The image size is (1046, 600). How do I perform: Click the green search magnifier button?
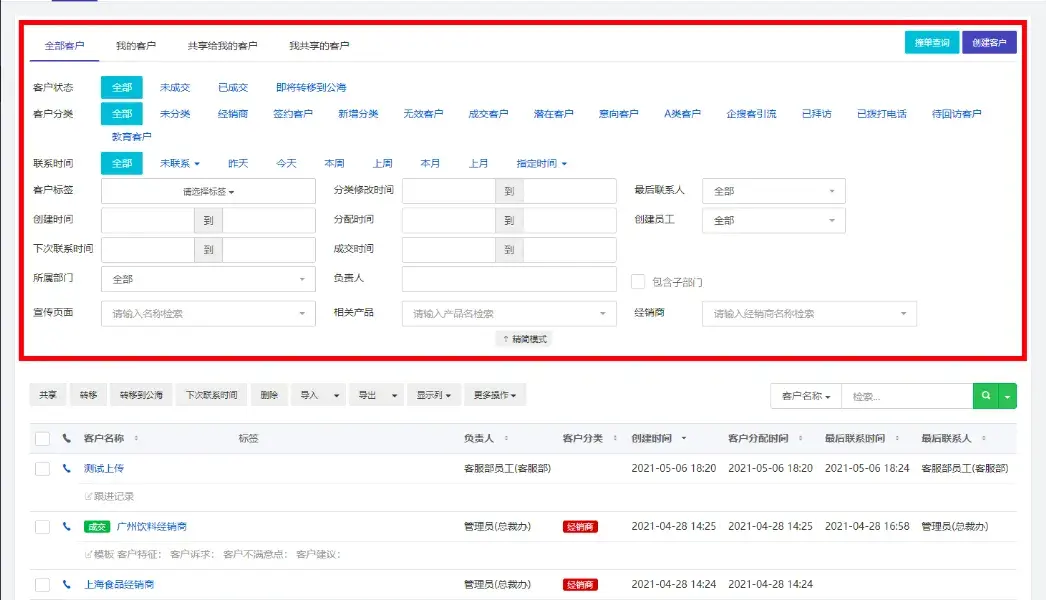(x=985, y=396)
